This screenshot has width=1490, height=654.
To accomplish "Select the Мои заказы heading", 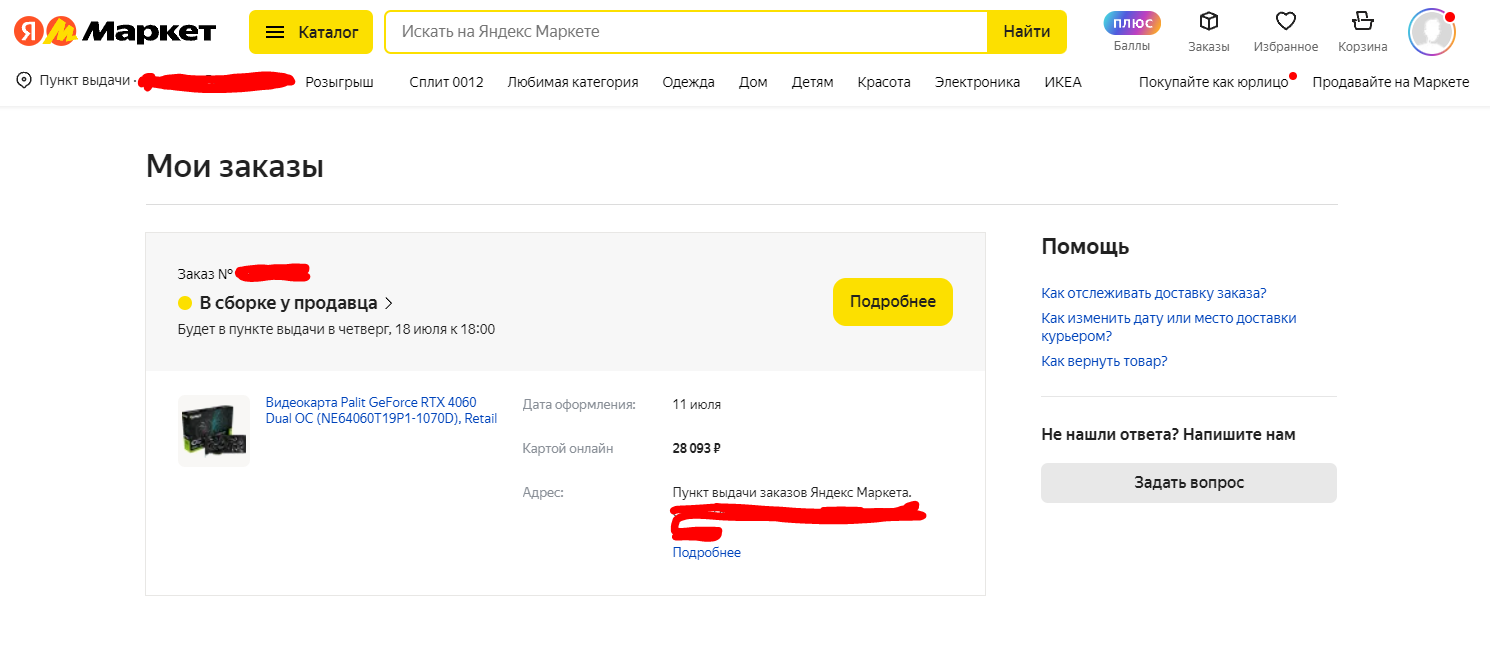I will coord(235,166).
